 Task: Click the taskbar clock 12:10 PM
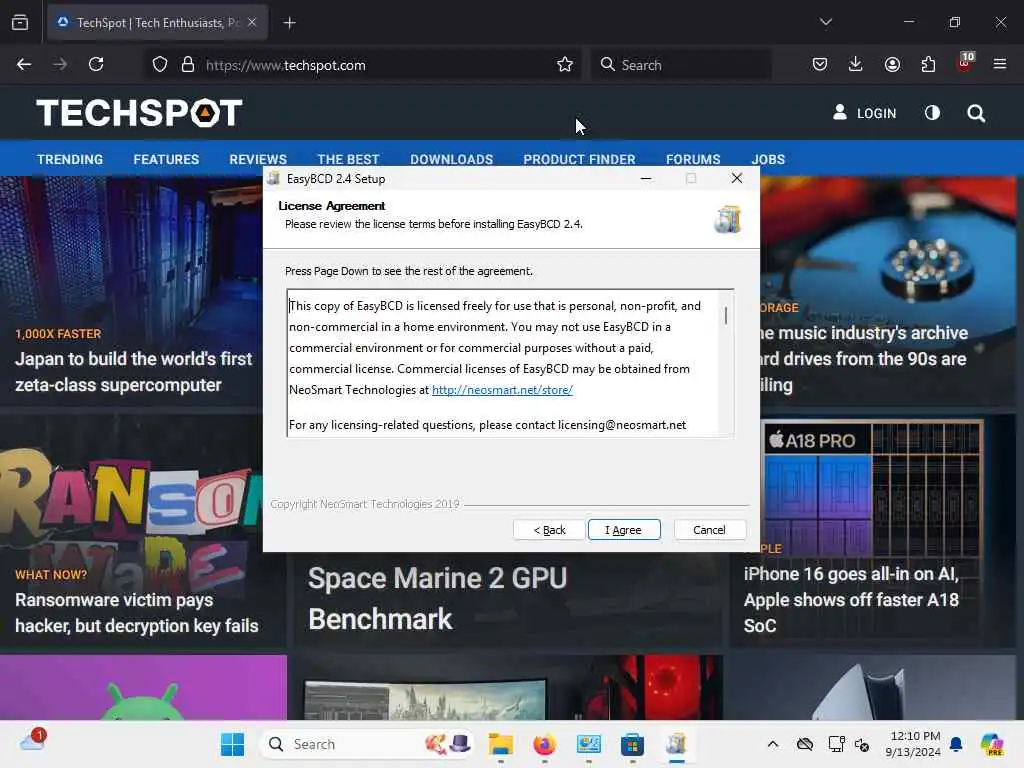click(914, 744)
